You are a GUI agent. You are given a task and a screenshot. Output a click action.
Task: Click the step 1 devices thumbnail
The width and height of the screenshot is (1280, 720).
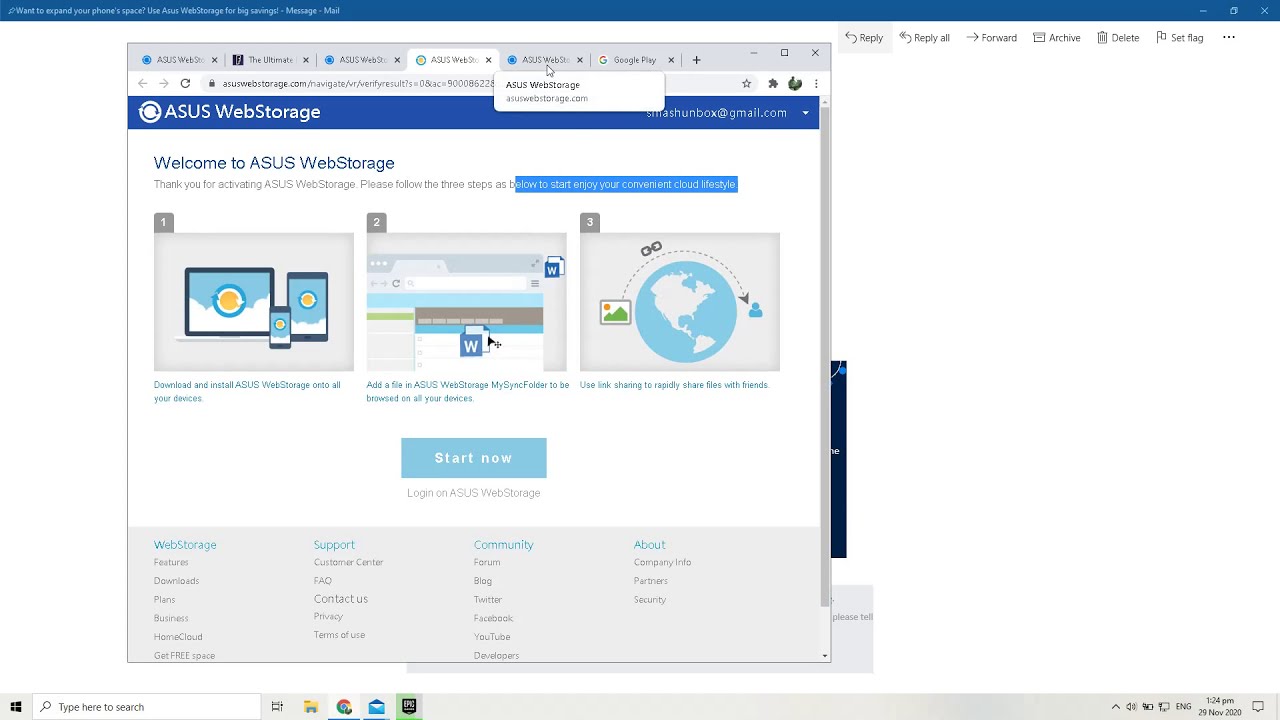coord(254,302)
